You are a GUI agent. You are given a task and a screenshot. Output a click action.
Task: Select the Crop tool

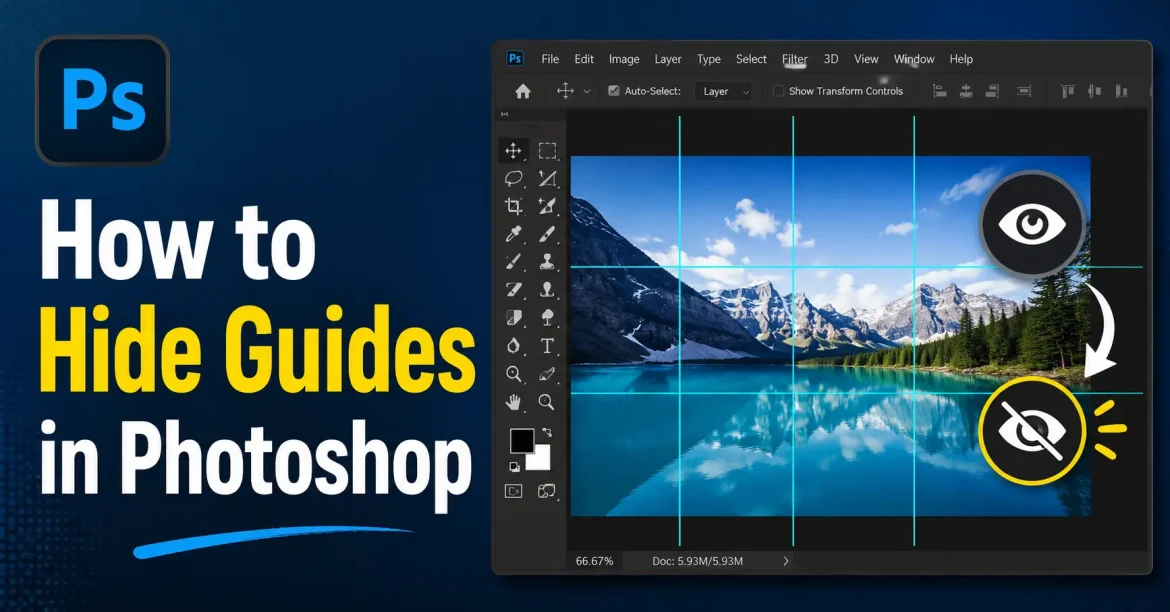[x=513, y=206]
